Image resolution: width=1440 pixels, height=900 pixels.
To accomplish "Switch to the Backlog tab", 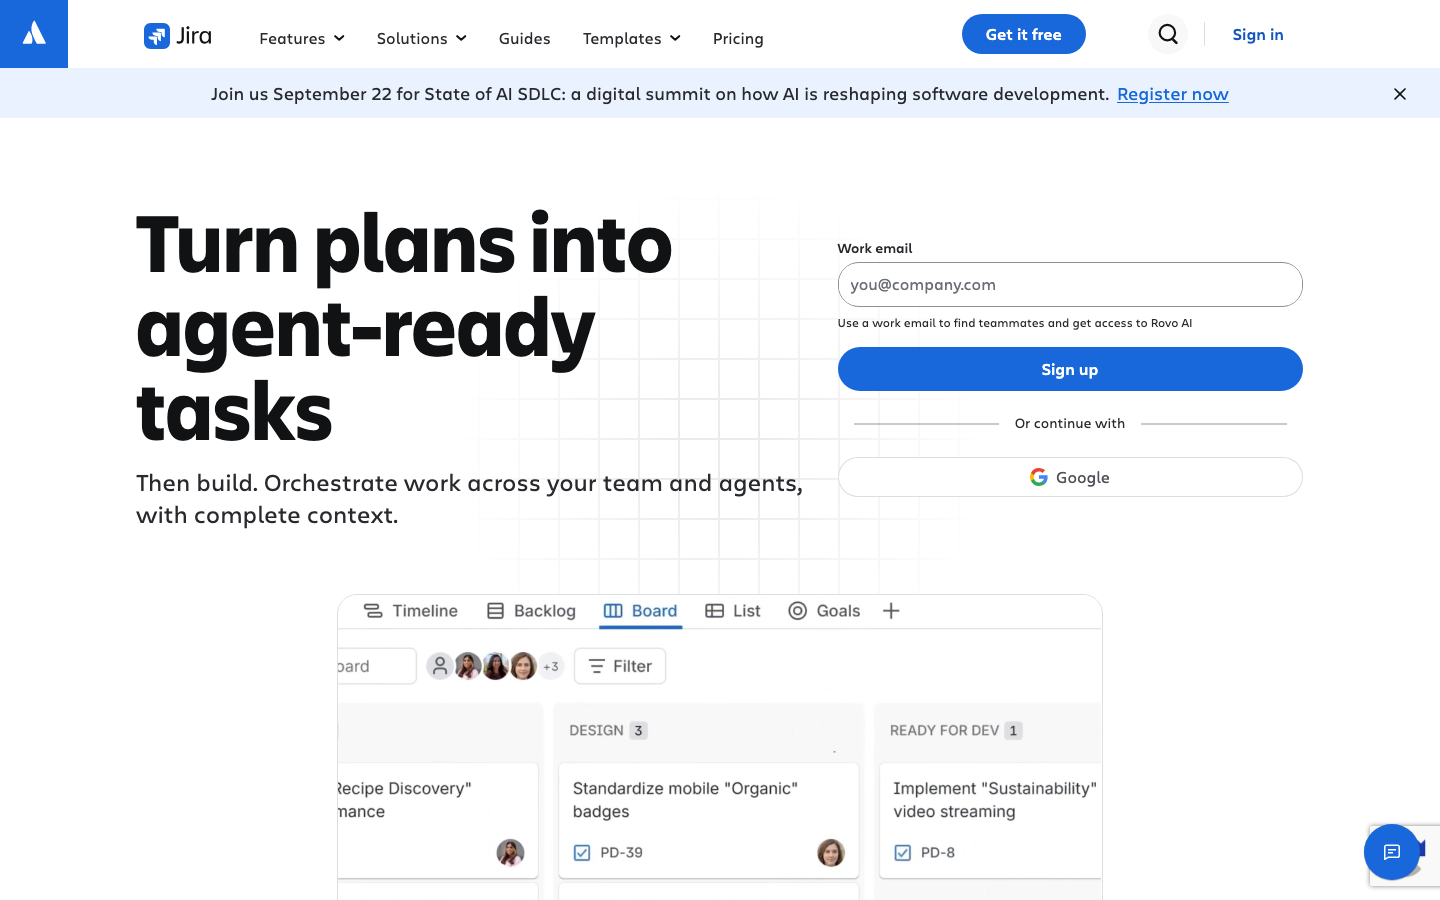I will point(531,611).
